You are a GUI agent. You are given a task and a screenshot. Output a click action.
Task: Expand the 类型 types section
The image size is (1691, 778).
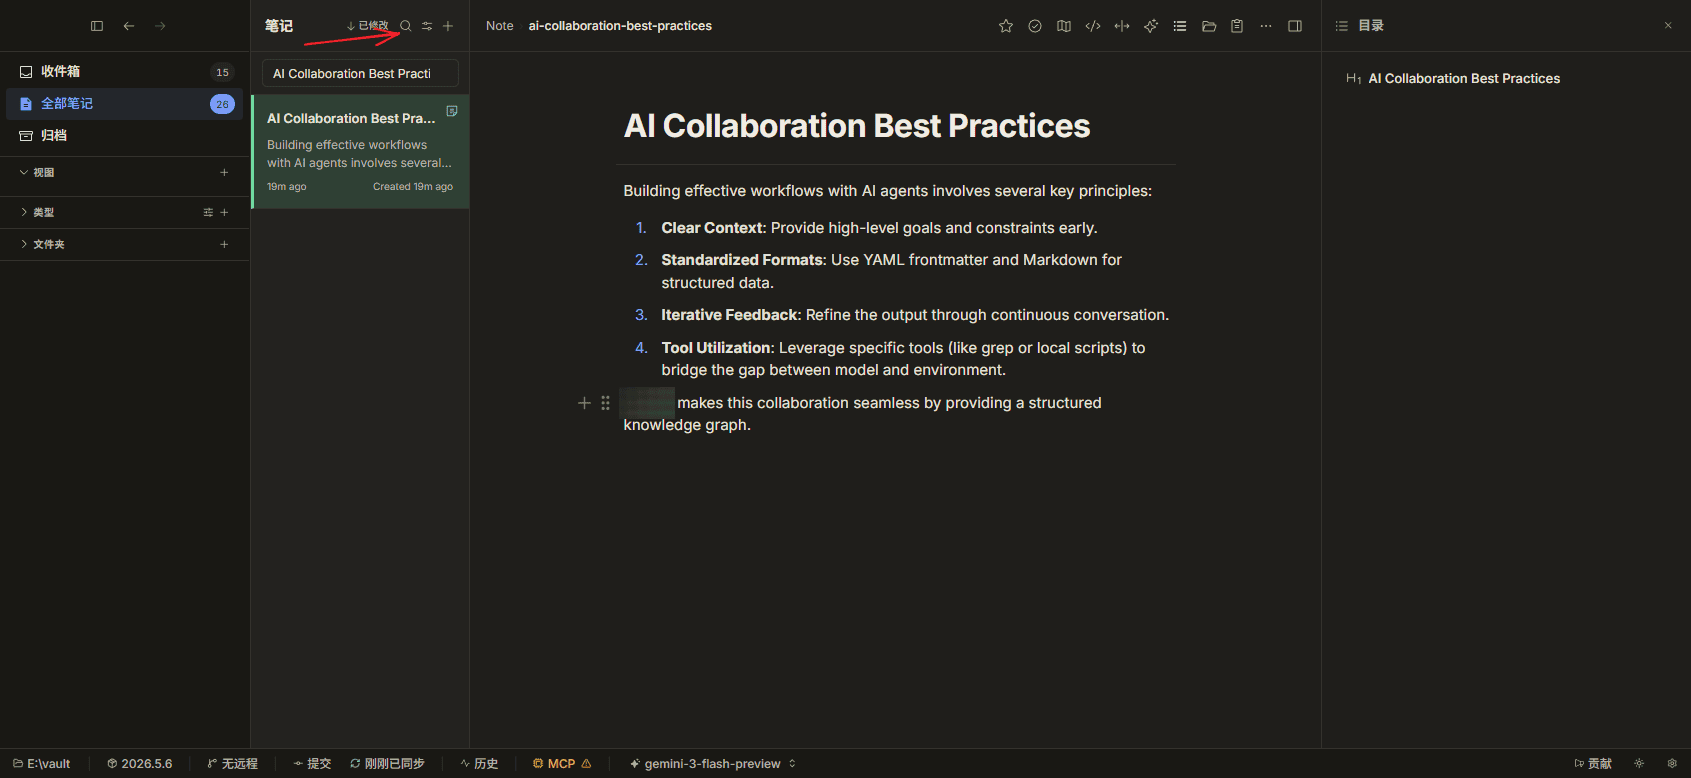[38, 212]
